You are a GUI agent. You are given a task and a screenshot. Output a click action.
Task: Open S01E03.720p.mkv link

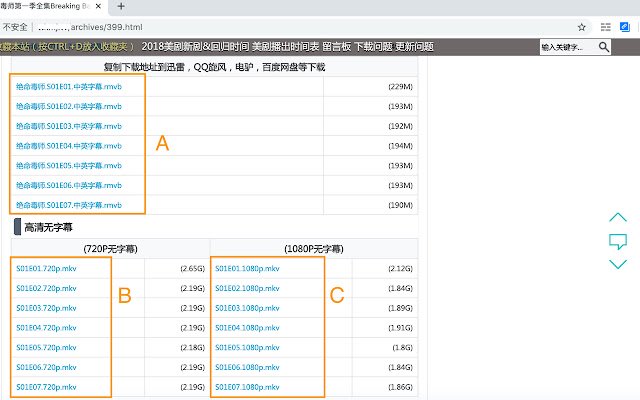click(x=46, y=308)
